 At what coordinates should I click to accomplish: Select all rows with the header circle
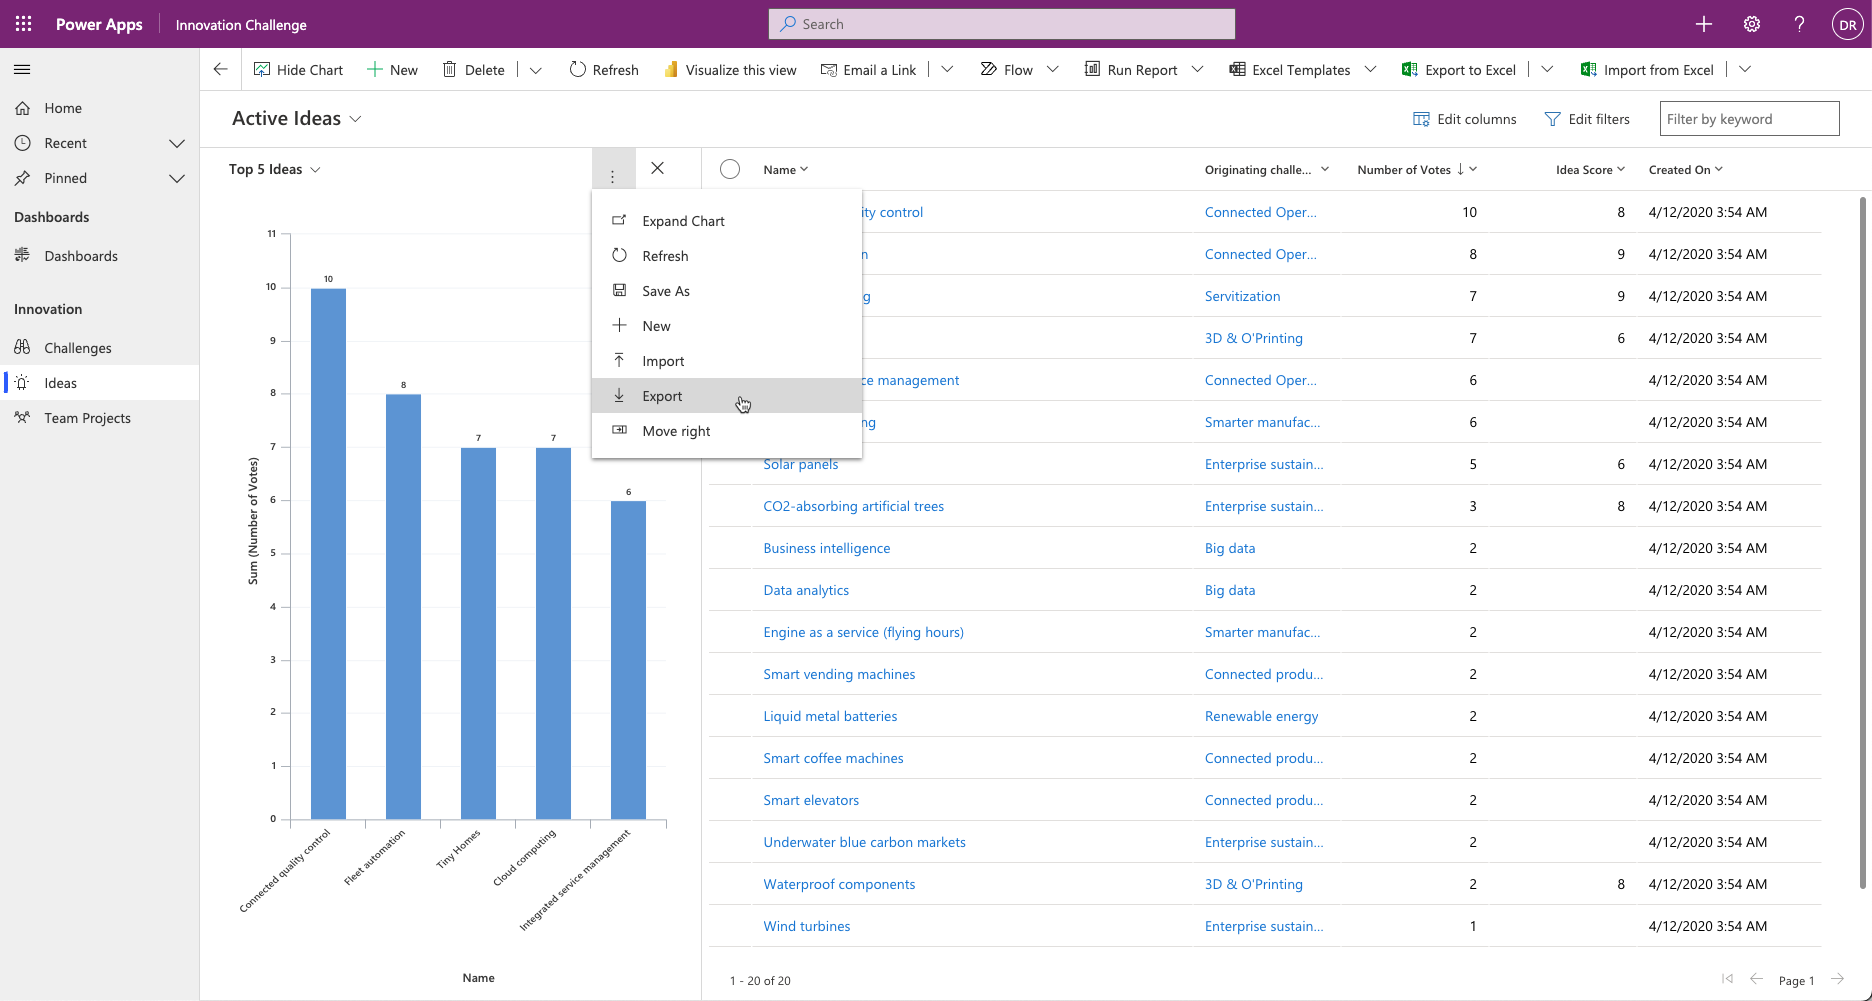coord(730,169)
